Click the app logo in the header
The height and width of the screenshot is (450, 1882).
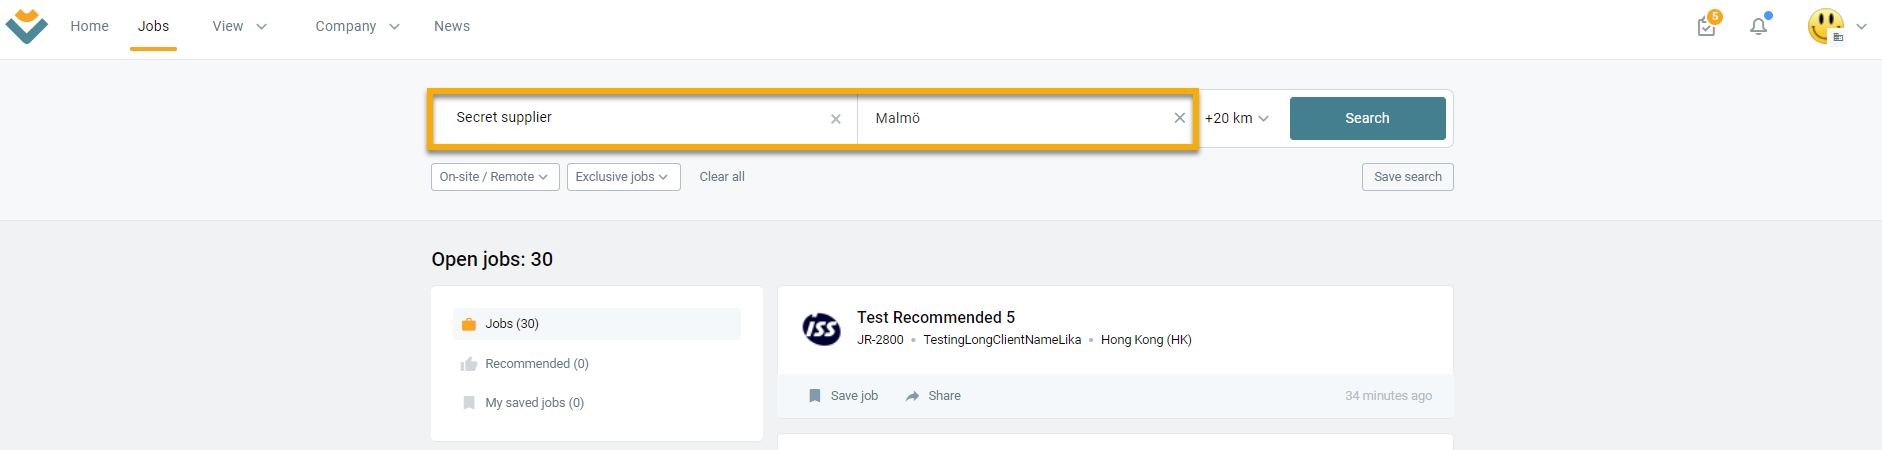26,26
